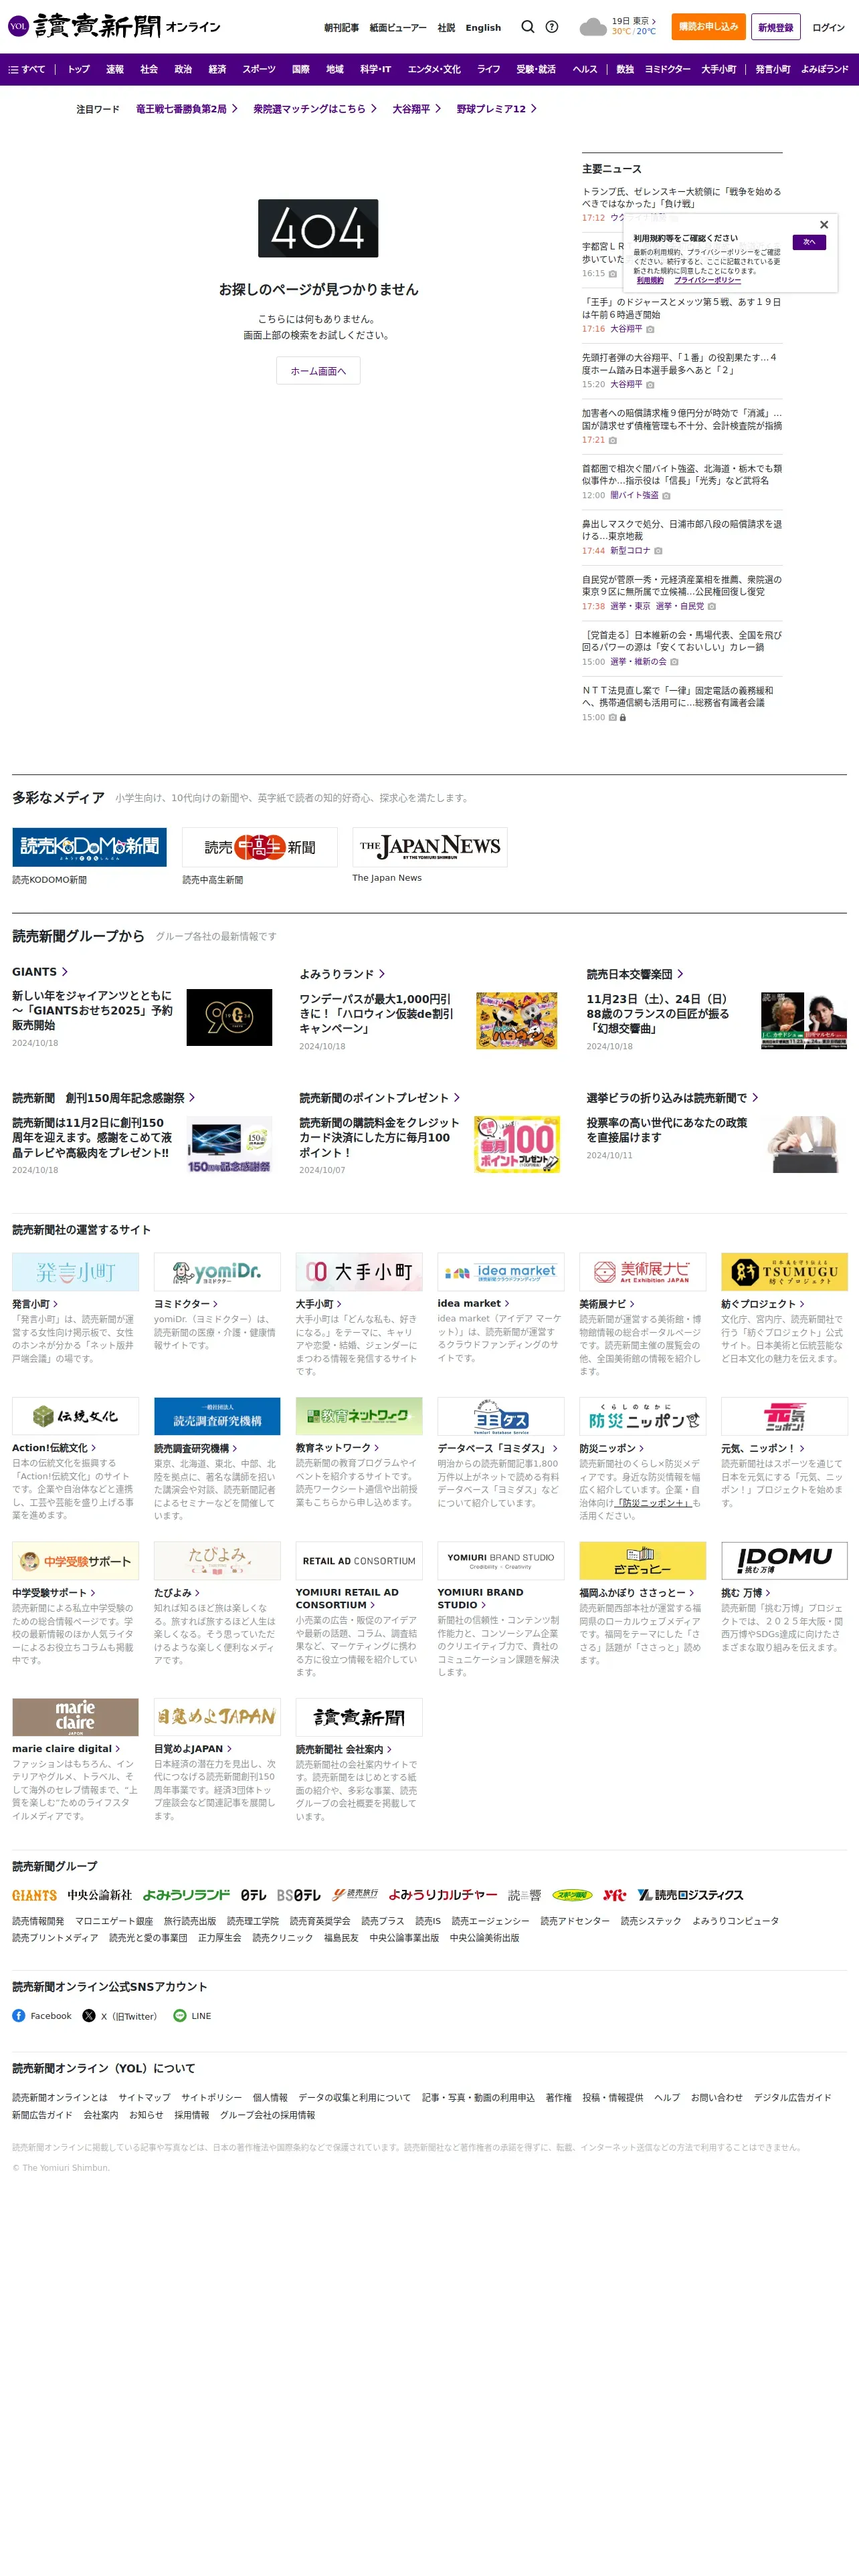Screen dimensions: 859x2576
Task: Select the トップ nav item
Action: click(x=78, y=69)
